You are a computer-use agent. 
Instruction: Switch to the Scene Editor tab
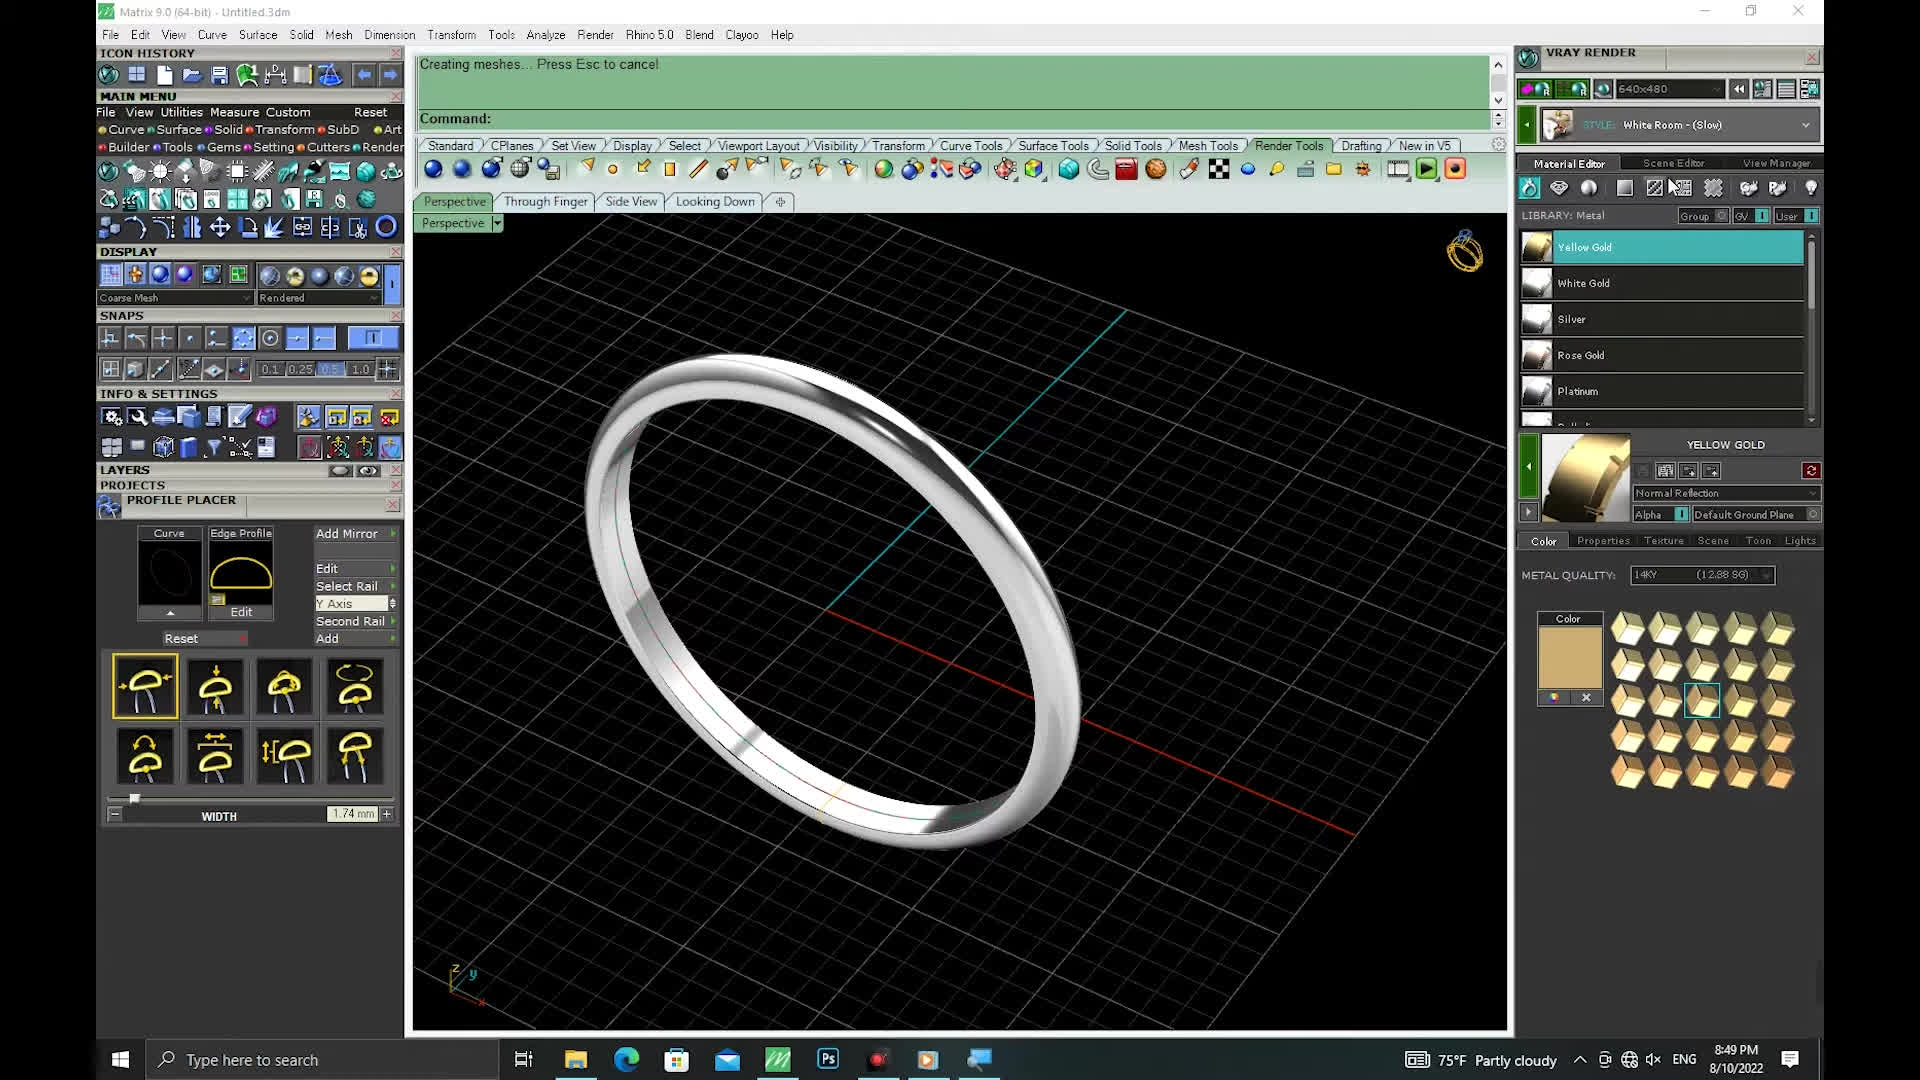click(x=1672, y=163)
